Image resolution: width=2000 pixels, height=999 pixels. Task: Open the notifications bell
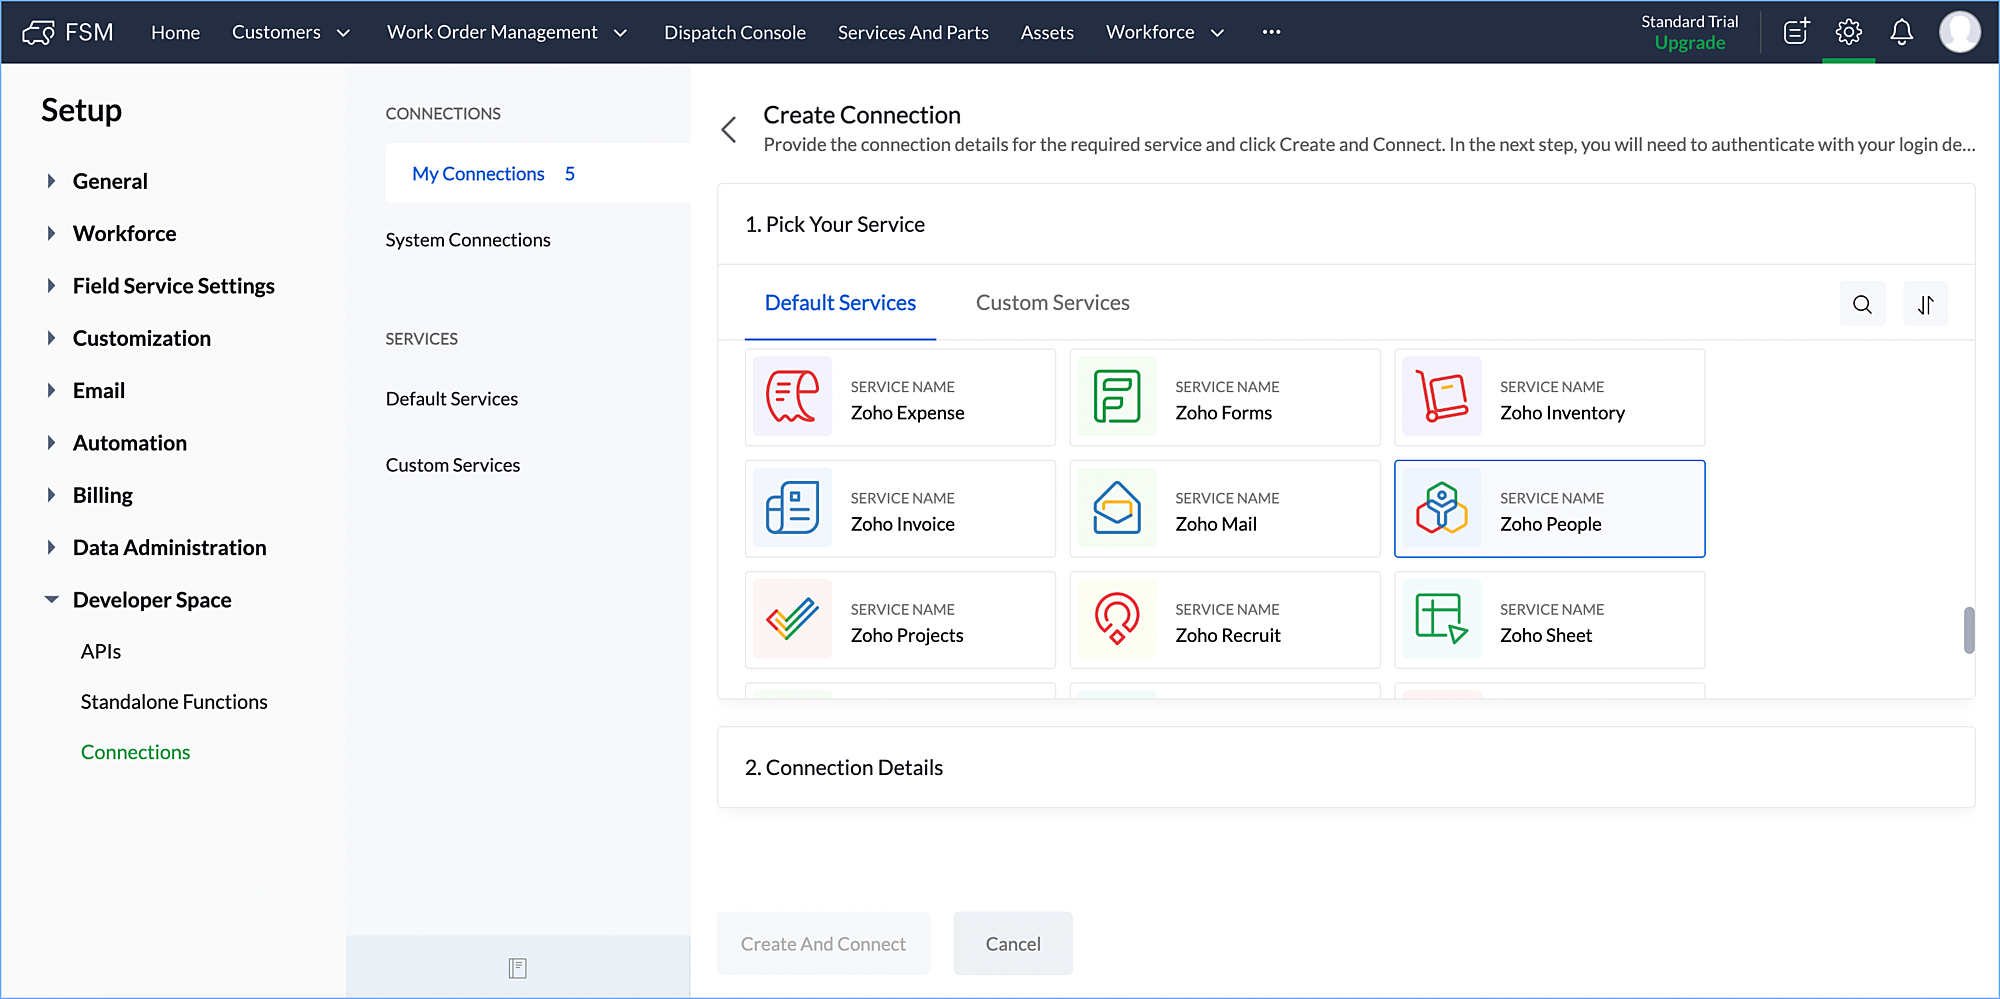pos(1901,32)
